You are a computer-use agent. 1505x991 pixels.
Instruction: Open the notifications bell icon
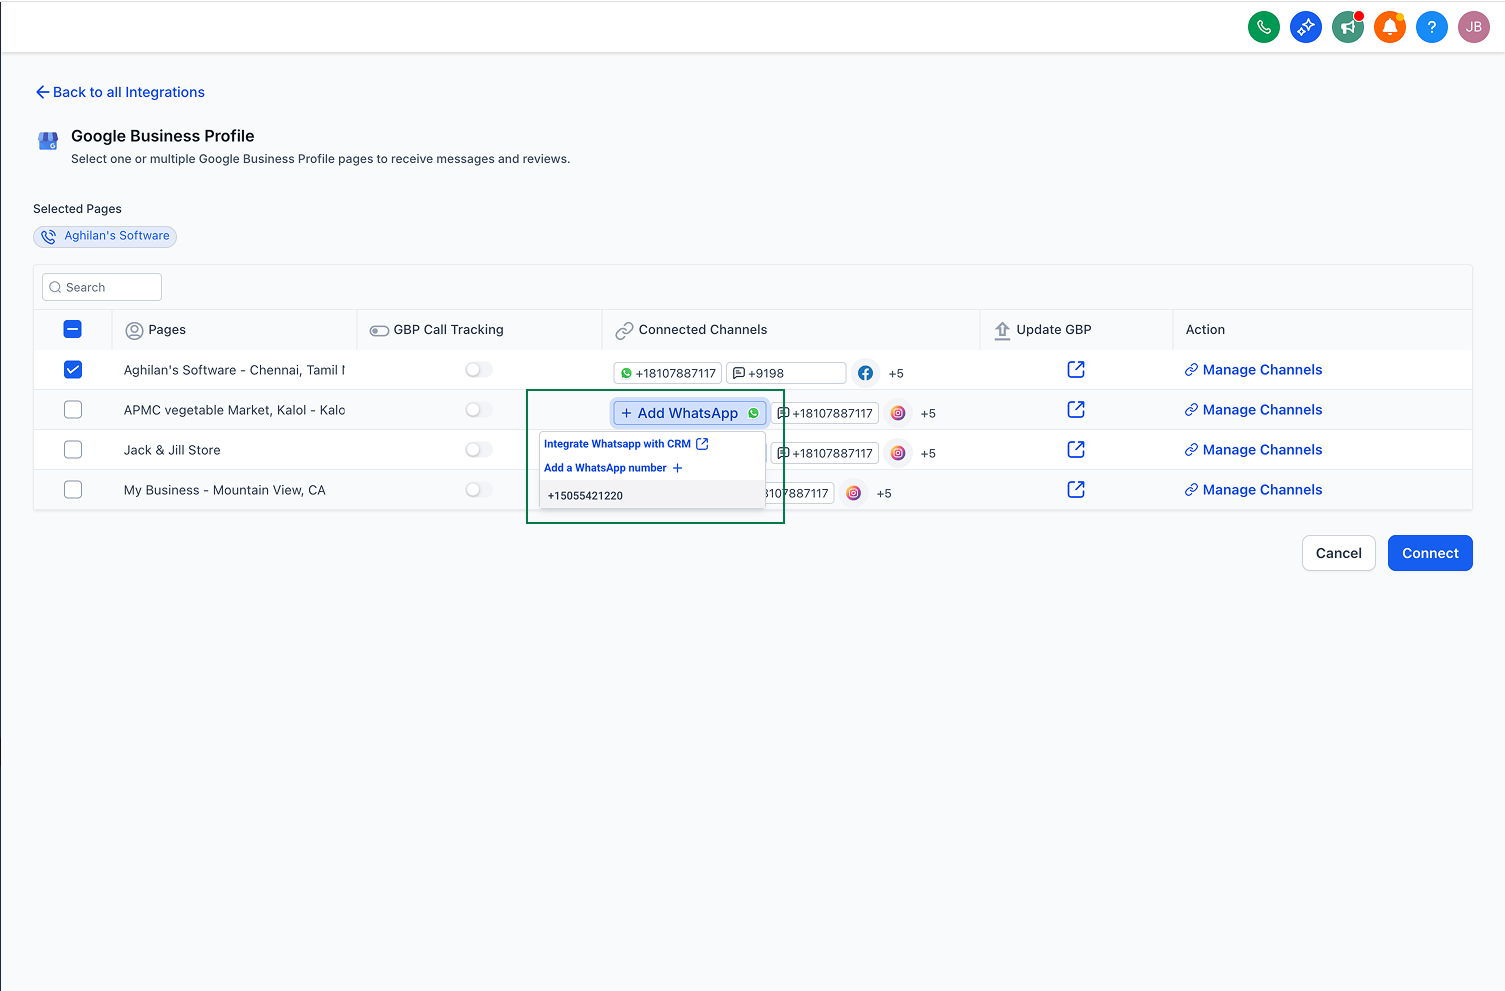point(1389,27)
